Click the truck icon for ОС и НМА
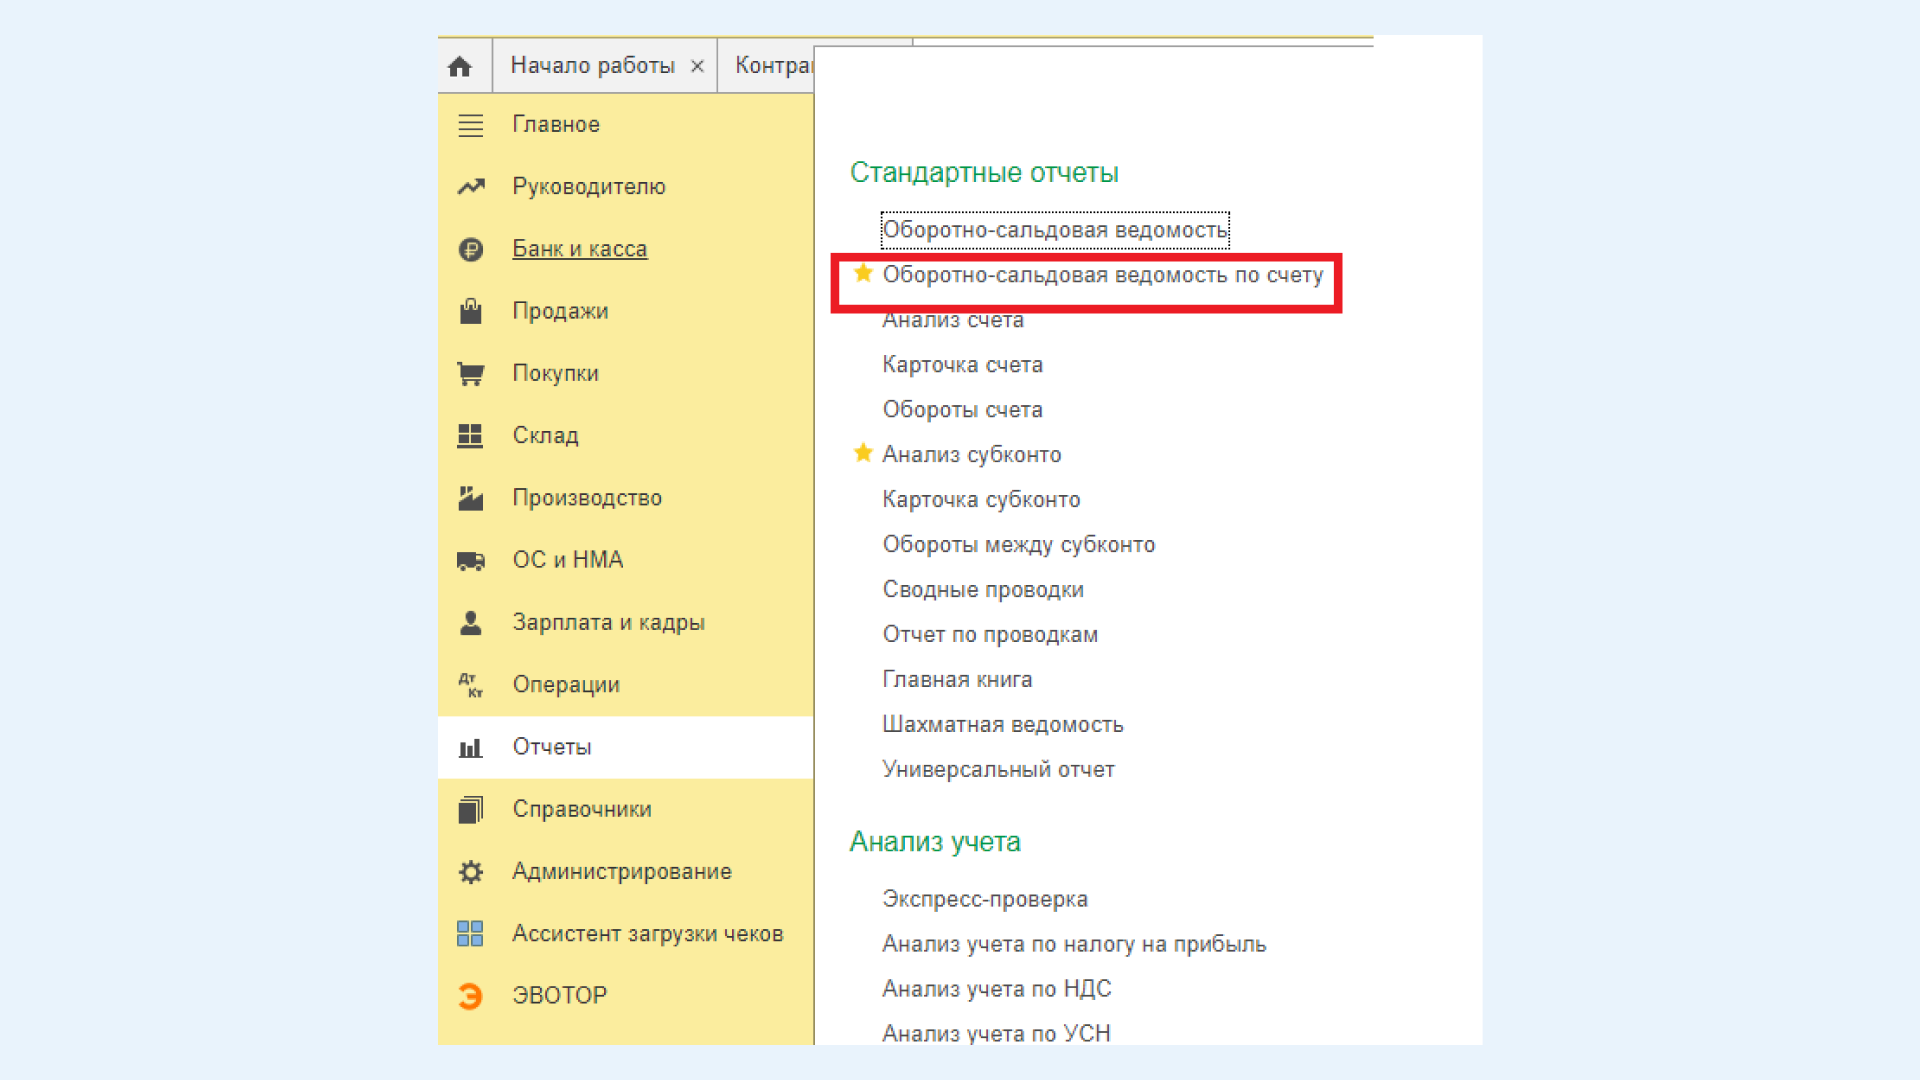Screen dimensions: 1920x1080 coord(471,560)
